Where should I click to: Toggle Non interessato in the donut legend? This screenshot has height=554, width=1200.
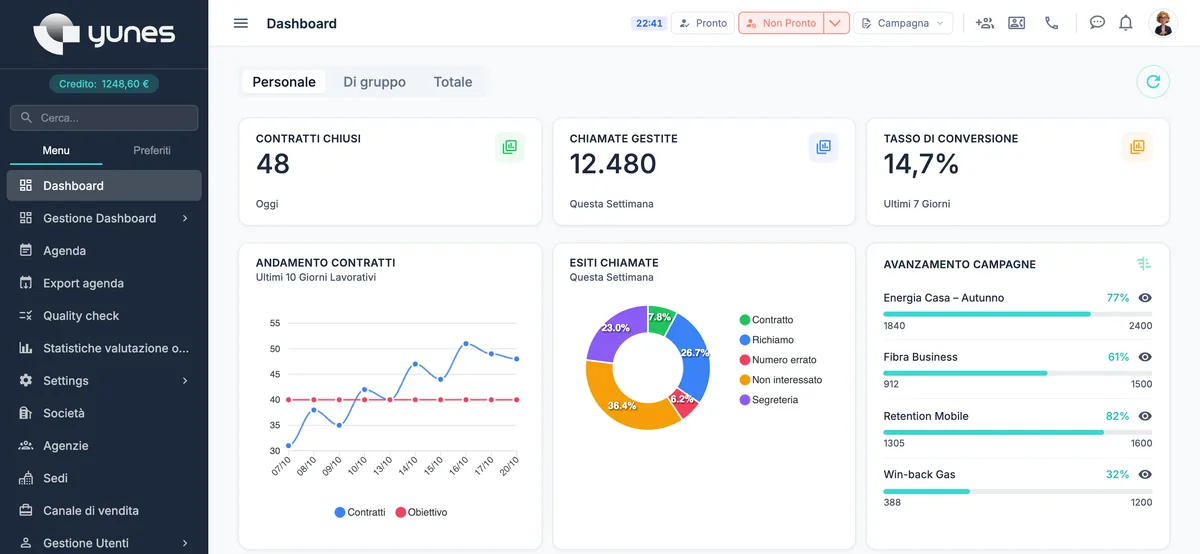(x=781, y=380)
